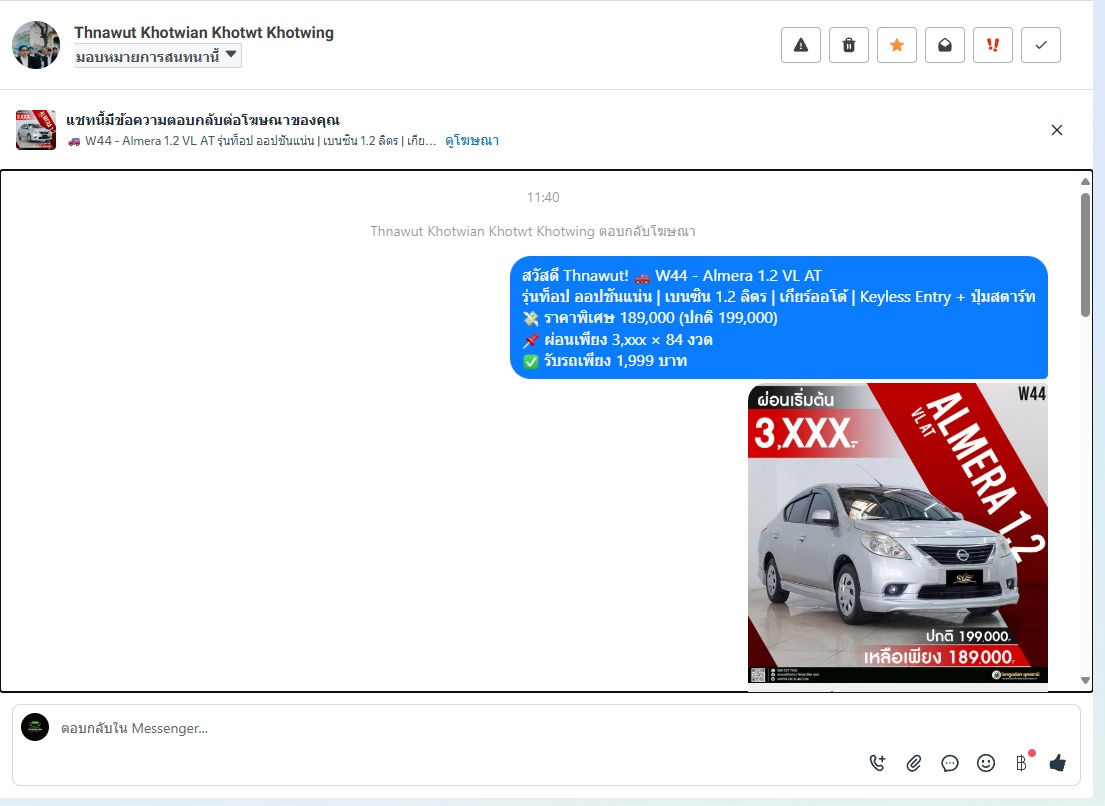Send a thumbs-up like
Viewport: 1105px width, 806px height.
click(1057, 763)
